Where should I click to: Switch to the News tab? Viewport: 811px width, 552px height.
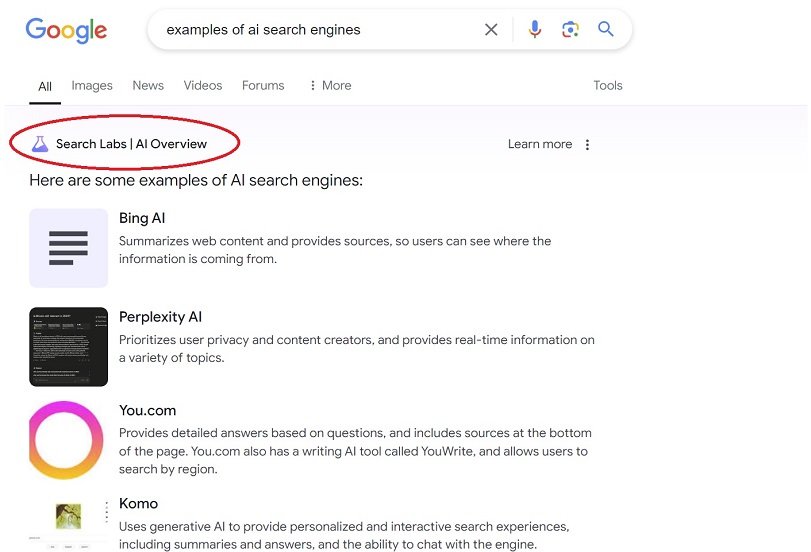(x=148, y=85)
